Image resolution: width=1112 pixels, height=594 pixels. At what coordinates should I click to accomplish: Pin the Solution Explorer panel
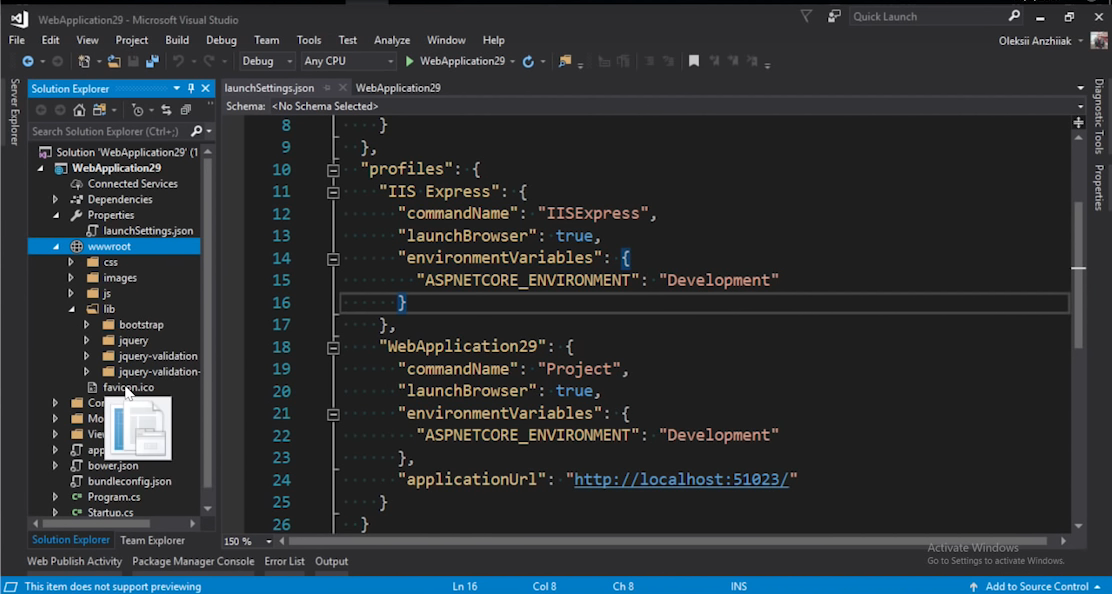coord(191,88)
